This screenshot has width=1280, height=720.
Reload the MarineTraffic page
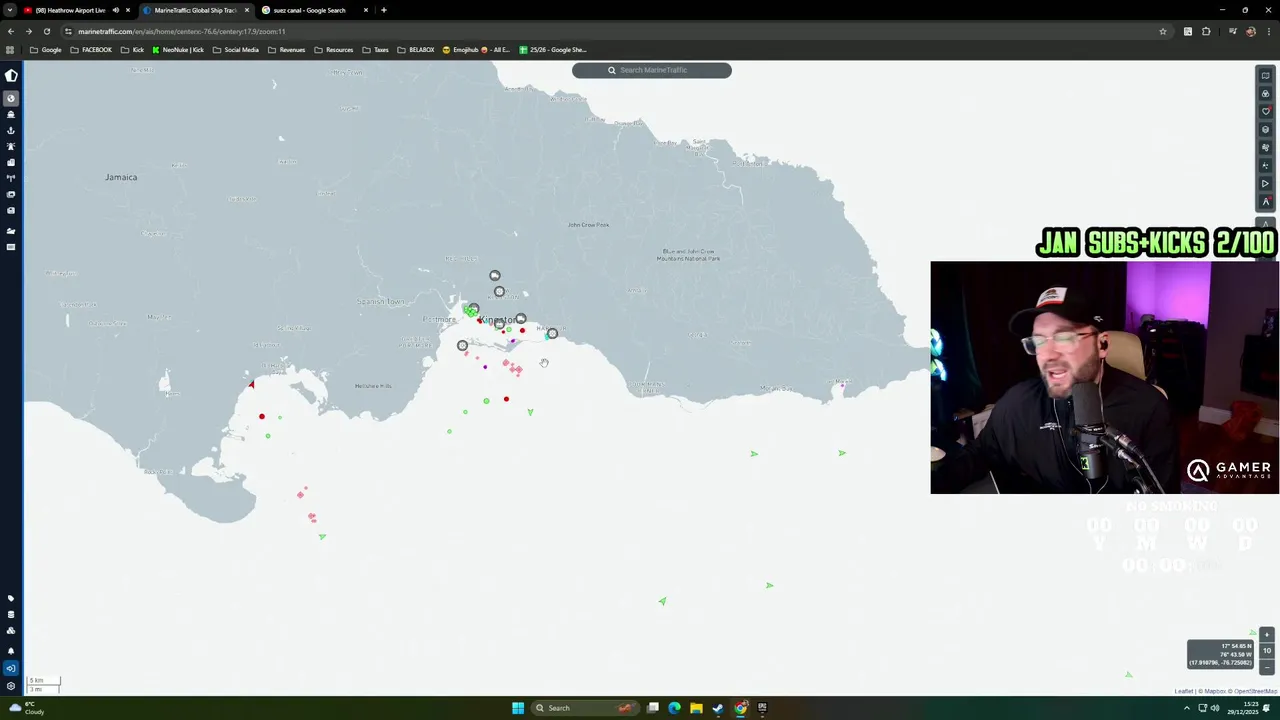click(46, 31)
